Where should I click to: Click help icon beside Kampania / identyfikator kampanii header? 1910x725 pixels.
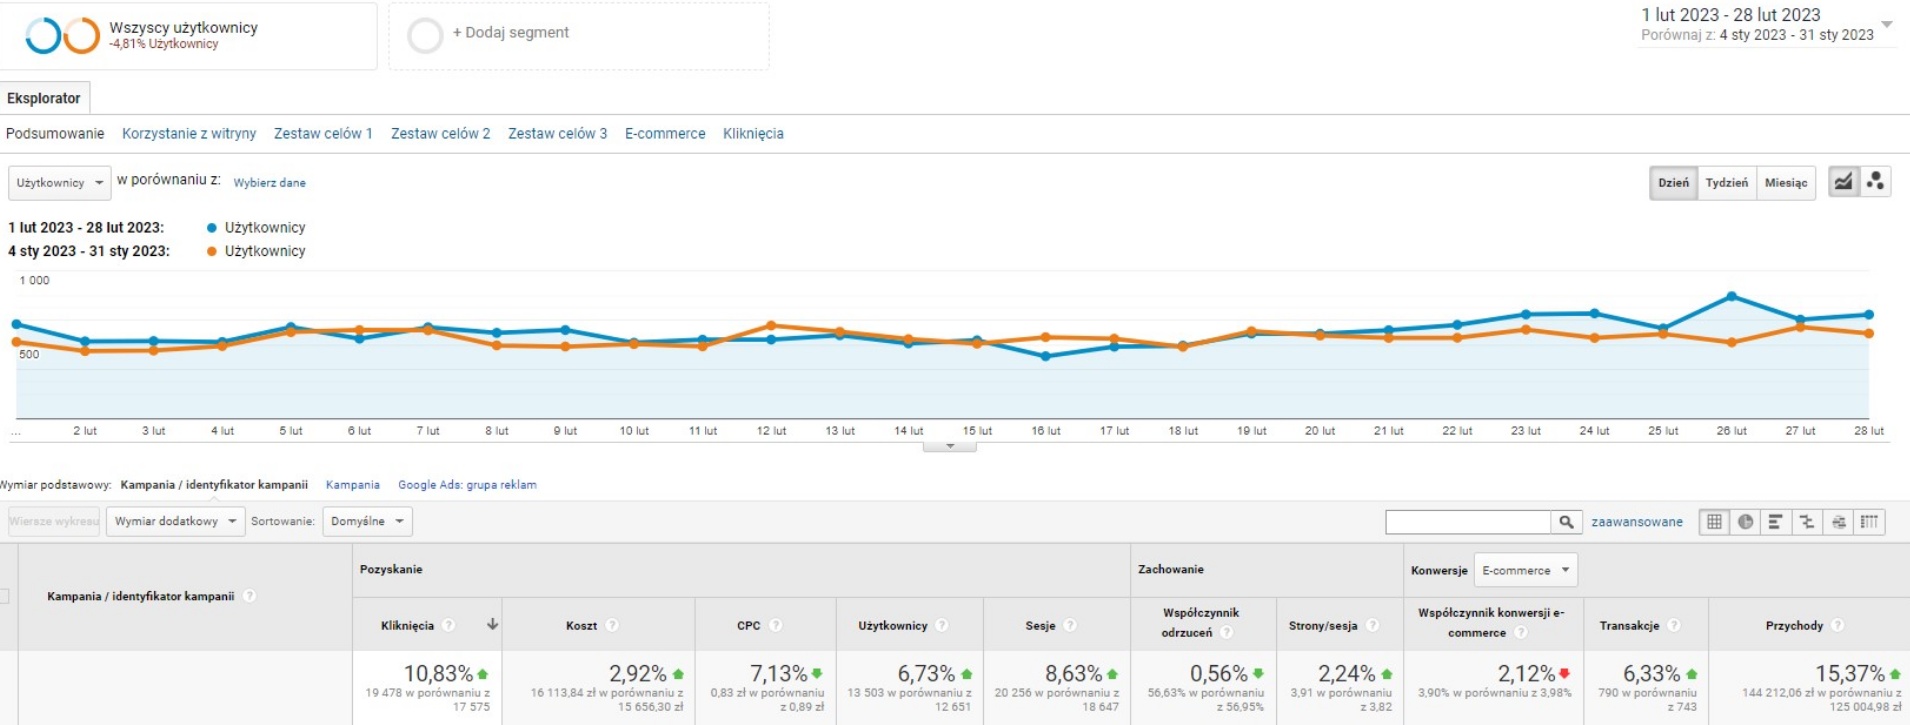click(x=250, y=596)
